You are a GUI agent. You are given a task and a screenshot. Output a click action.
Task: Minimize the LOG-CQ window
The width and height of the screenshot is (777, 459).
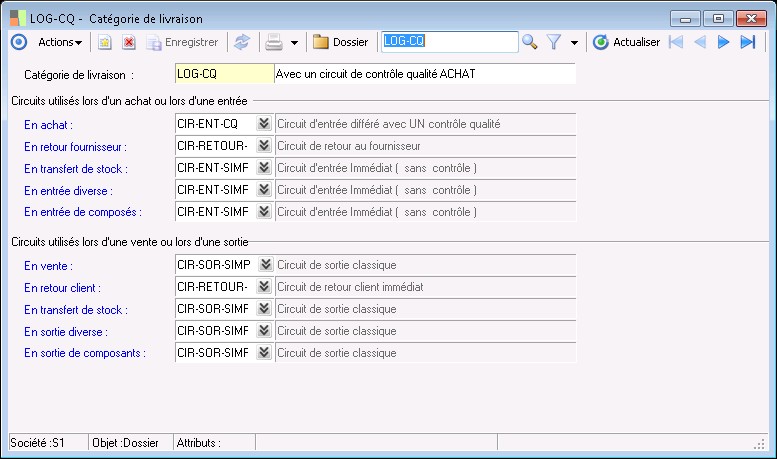tap(685, 19)
